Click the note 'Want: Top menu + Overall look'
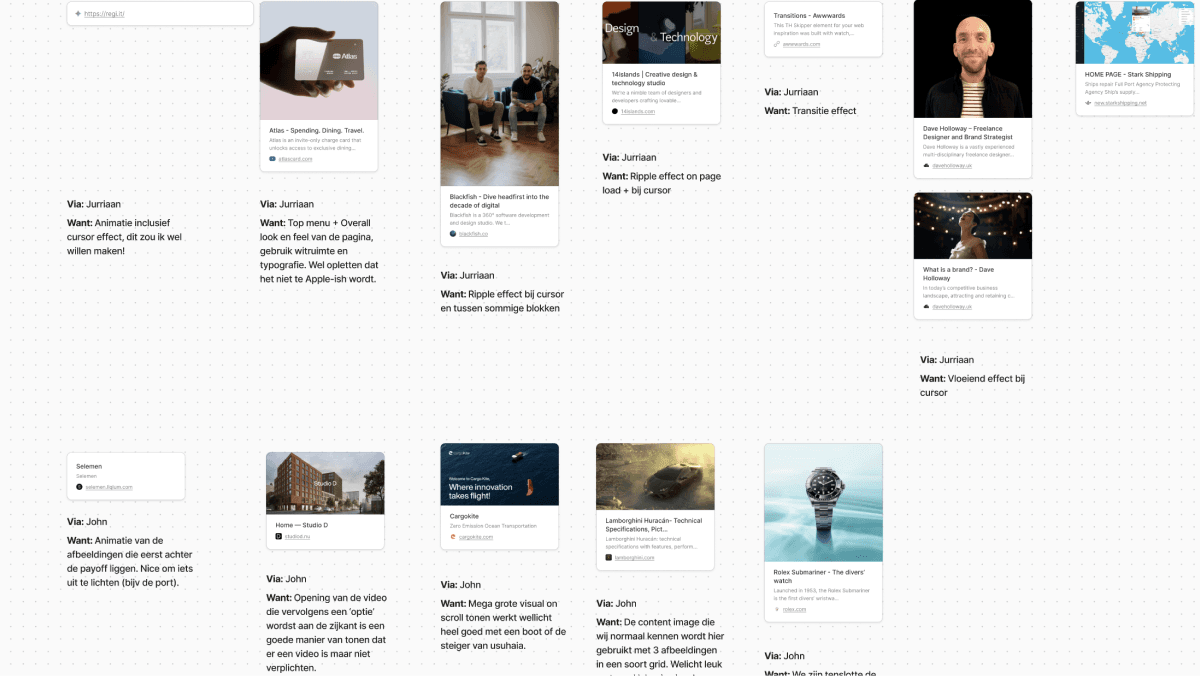 [318, 251]
